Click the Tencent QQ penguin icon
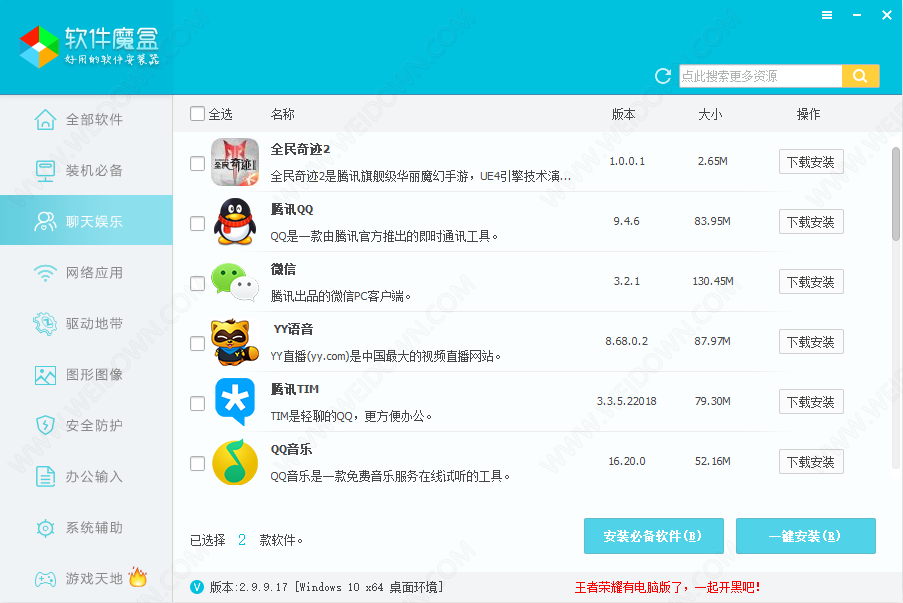 coord(235,222)
